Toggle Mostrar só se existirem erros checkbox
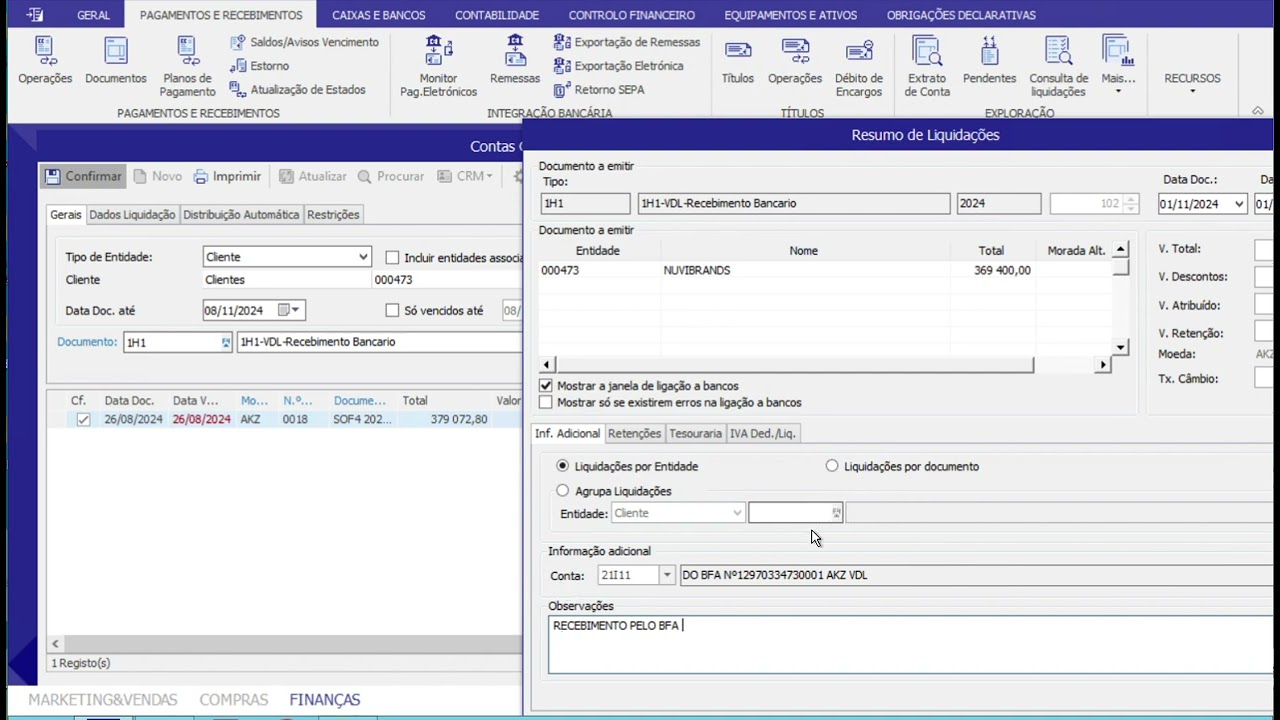Image resolution: width=1280 pixels, height=720 pixels. (545, 402)
